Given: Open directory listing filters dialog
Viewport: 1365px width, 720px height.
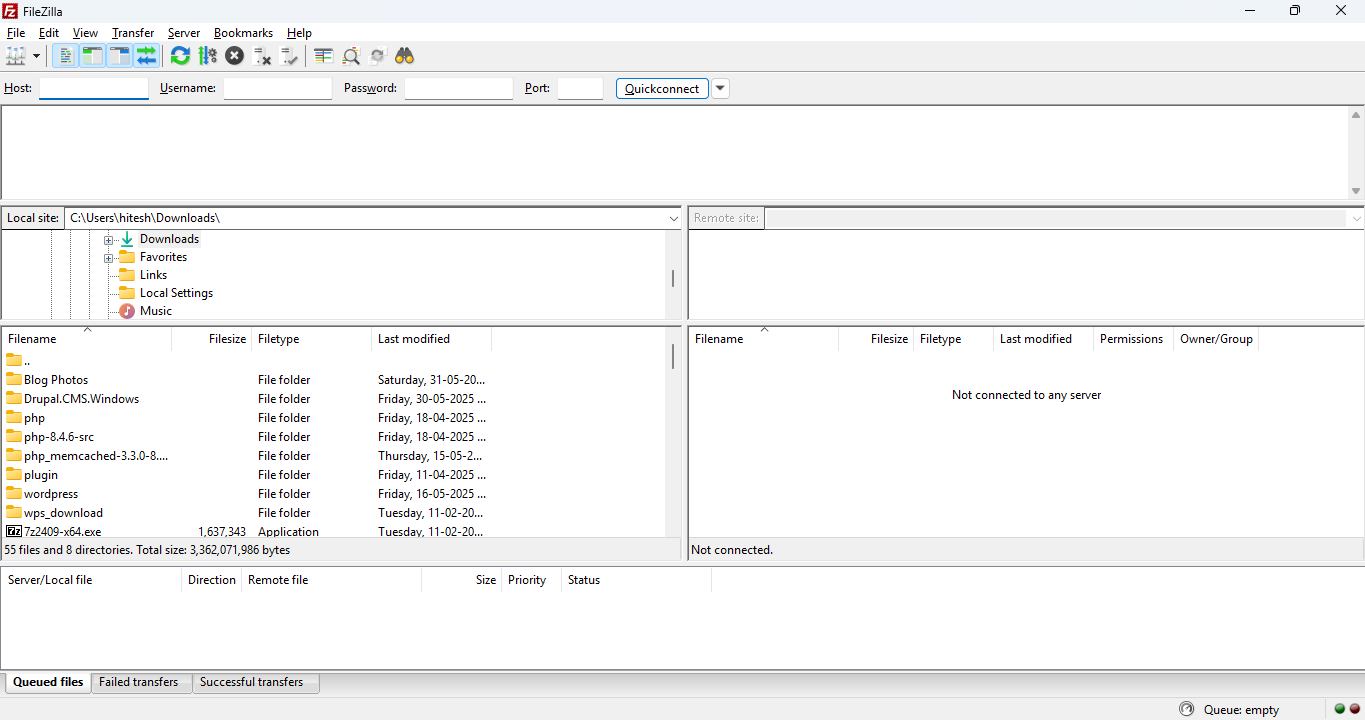Looking at the screenshot, I should click(x=323, y=56).
